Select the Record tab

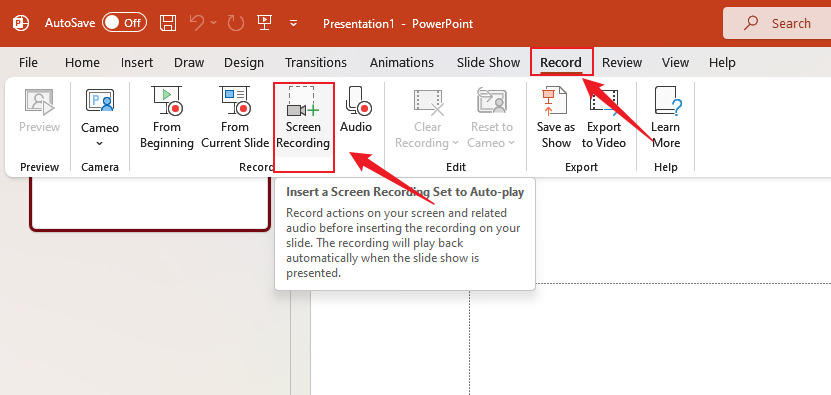[561, 63]
